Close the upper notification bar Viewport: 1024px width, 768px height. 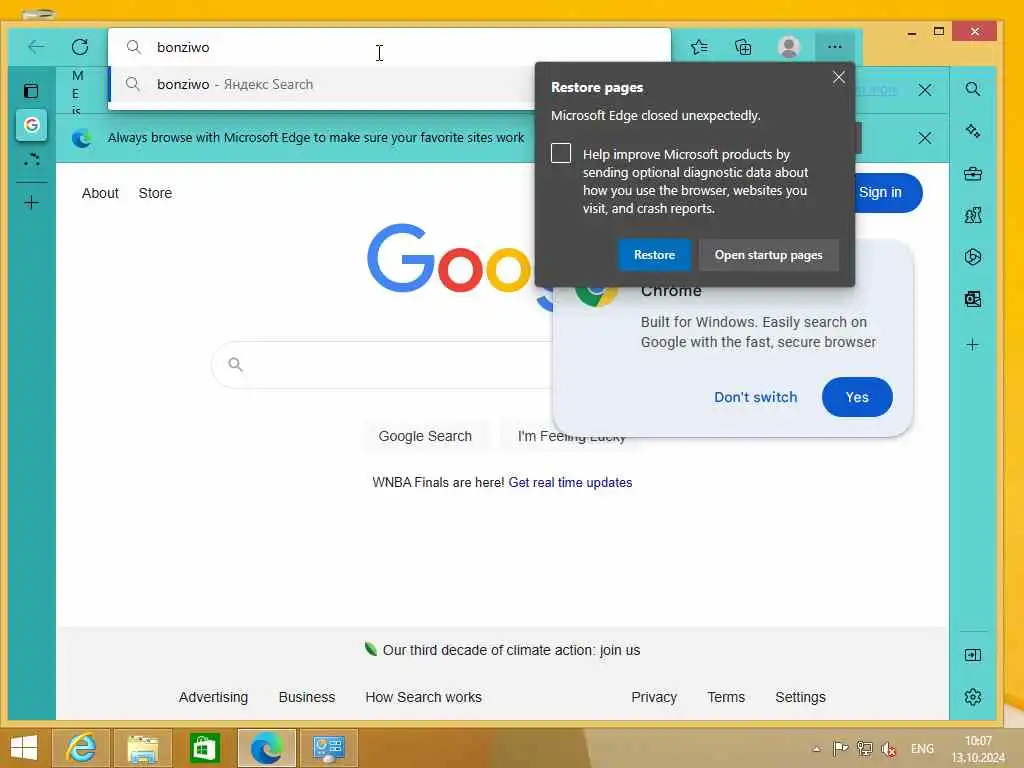click(924, 90)
